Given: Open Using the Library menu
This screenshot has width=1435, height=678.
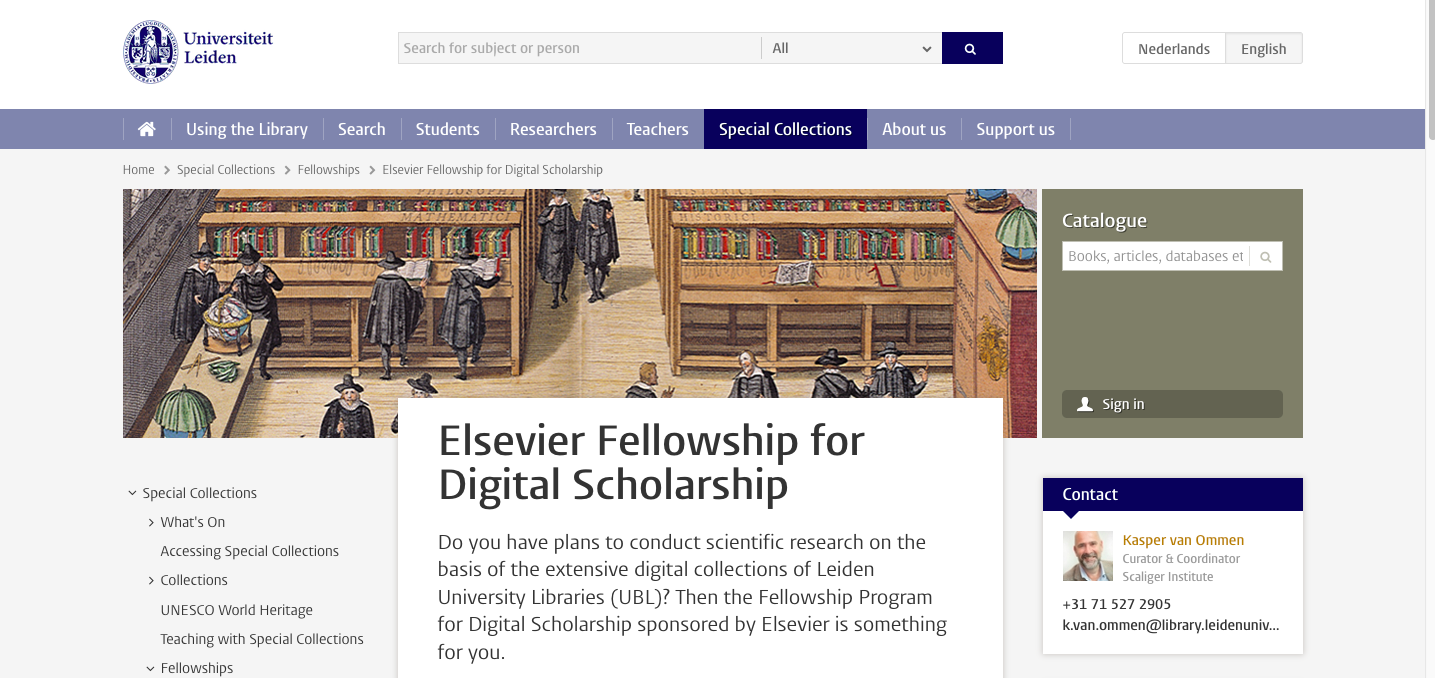Looking at the screenshot, I should (x=247, y=129).
